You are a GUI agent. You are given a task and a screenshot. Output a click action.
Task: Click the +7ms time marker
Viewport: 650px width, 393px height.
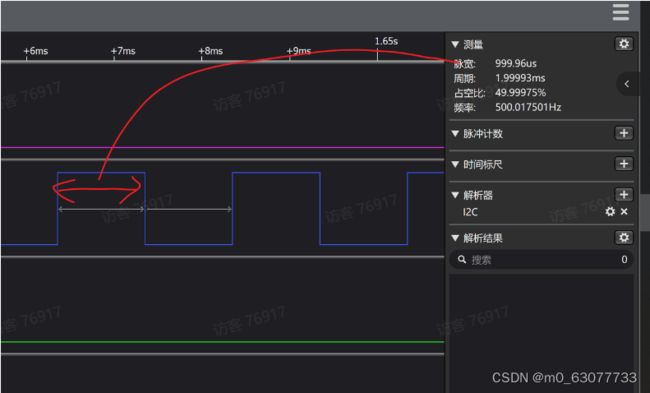click(x=123, y=51)
